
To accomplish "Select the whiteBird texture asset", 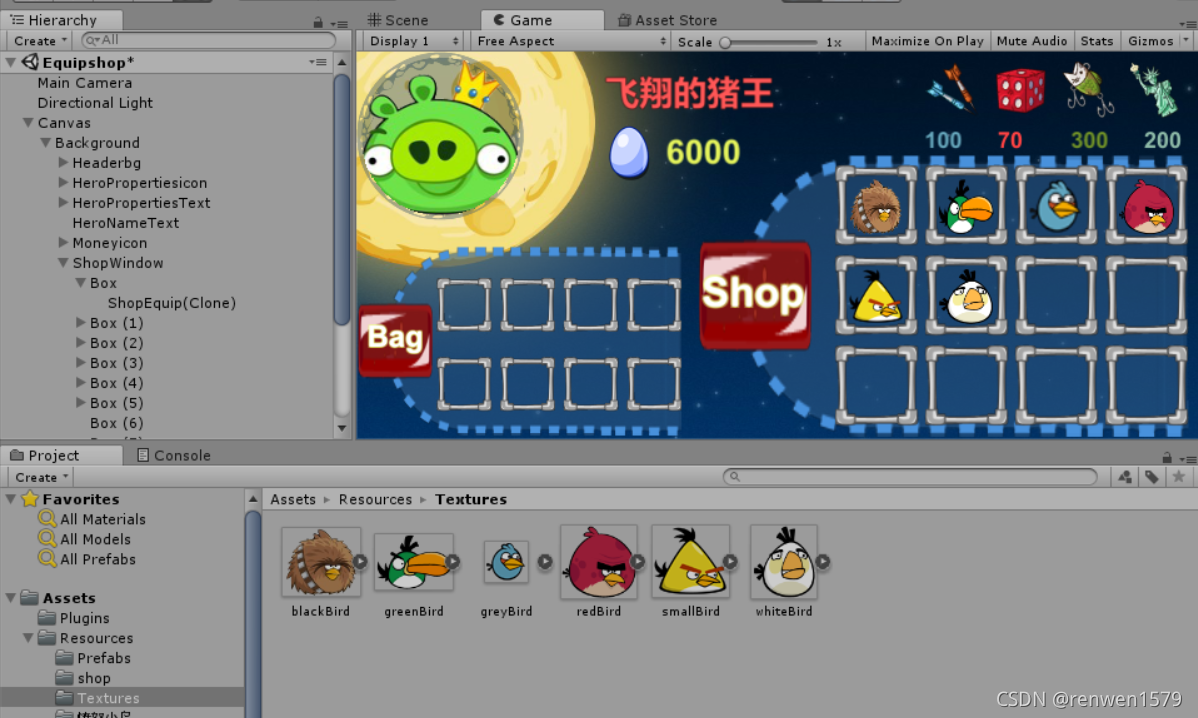I will [x=784, y=561].
